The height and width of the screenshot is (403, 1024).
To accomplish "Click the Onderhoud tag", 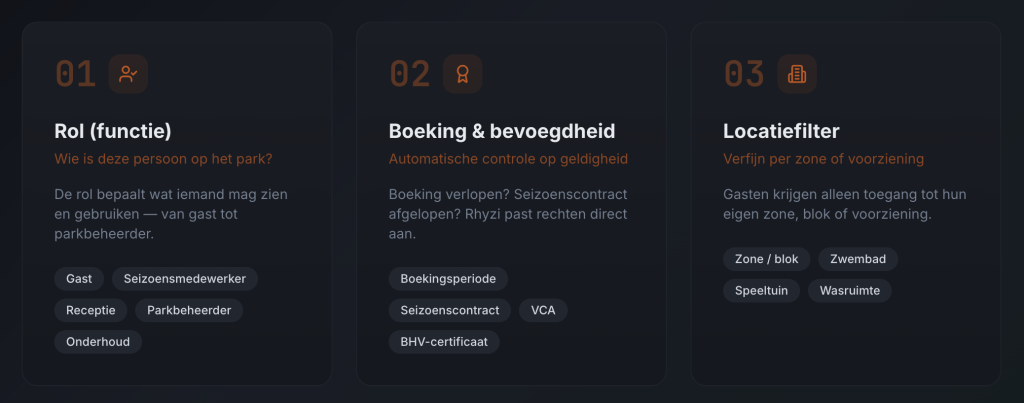I will (98, 341).
